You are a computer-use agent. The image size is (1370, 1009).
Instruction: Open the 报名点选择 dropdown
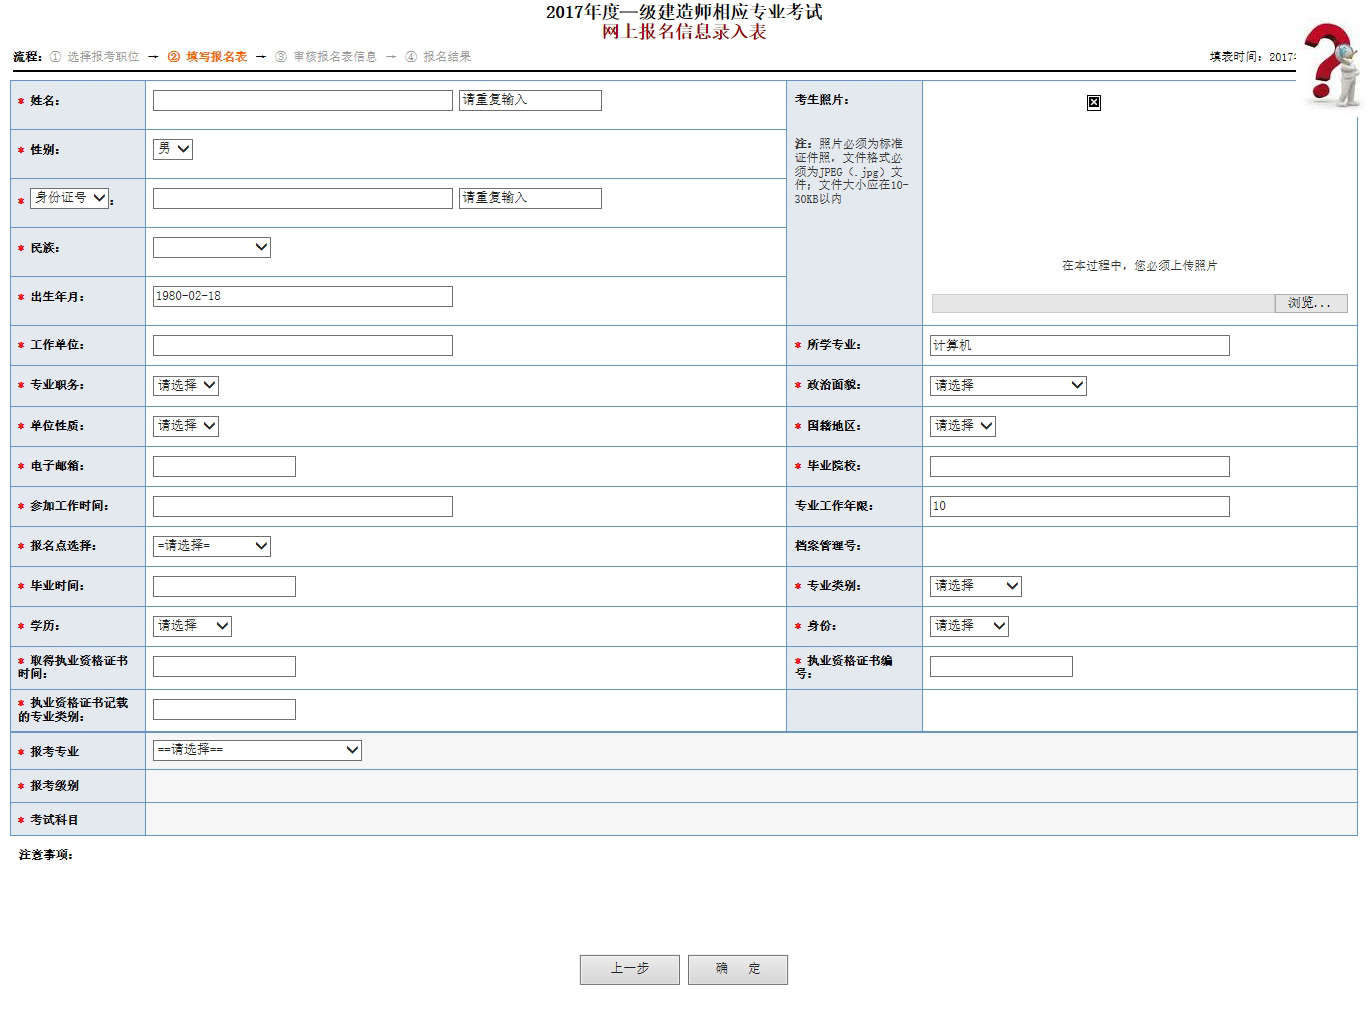tap(211, 546)
